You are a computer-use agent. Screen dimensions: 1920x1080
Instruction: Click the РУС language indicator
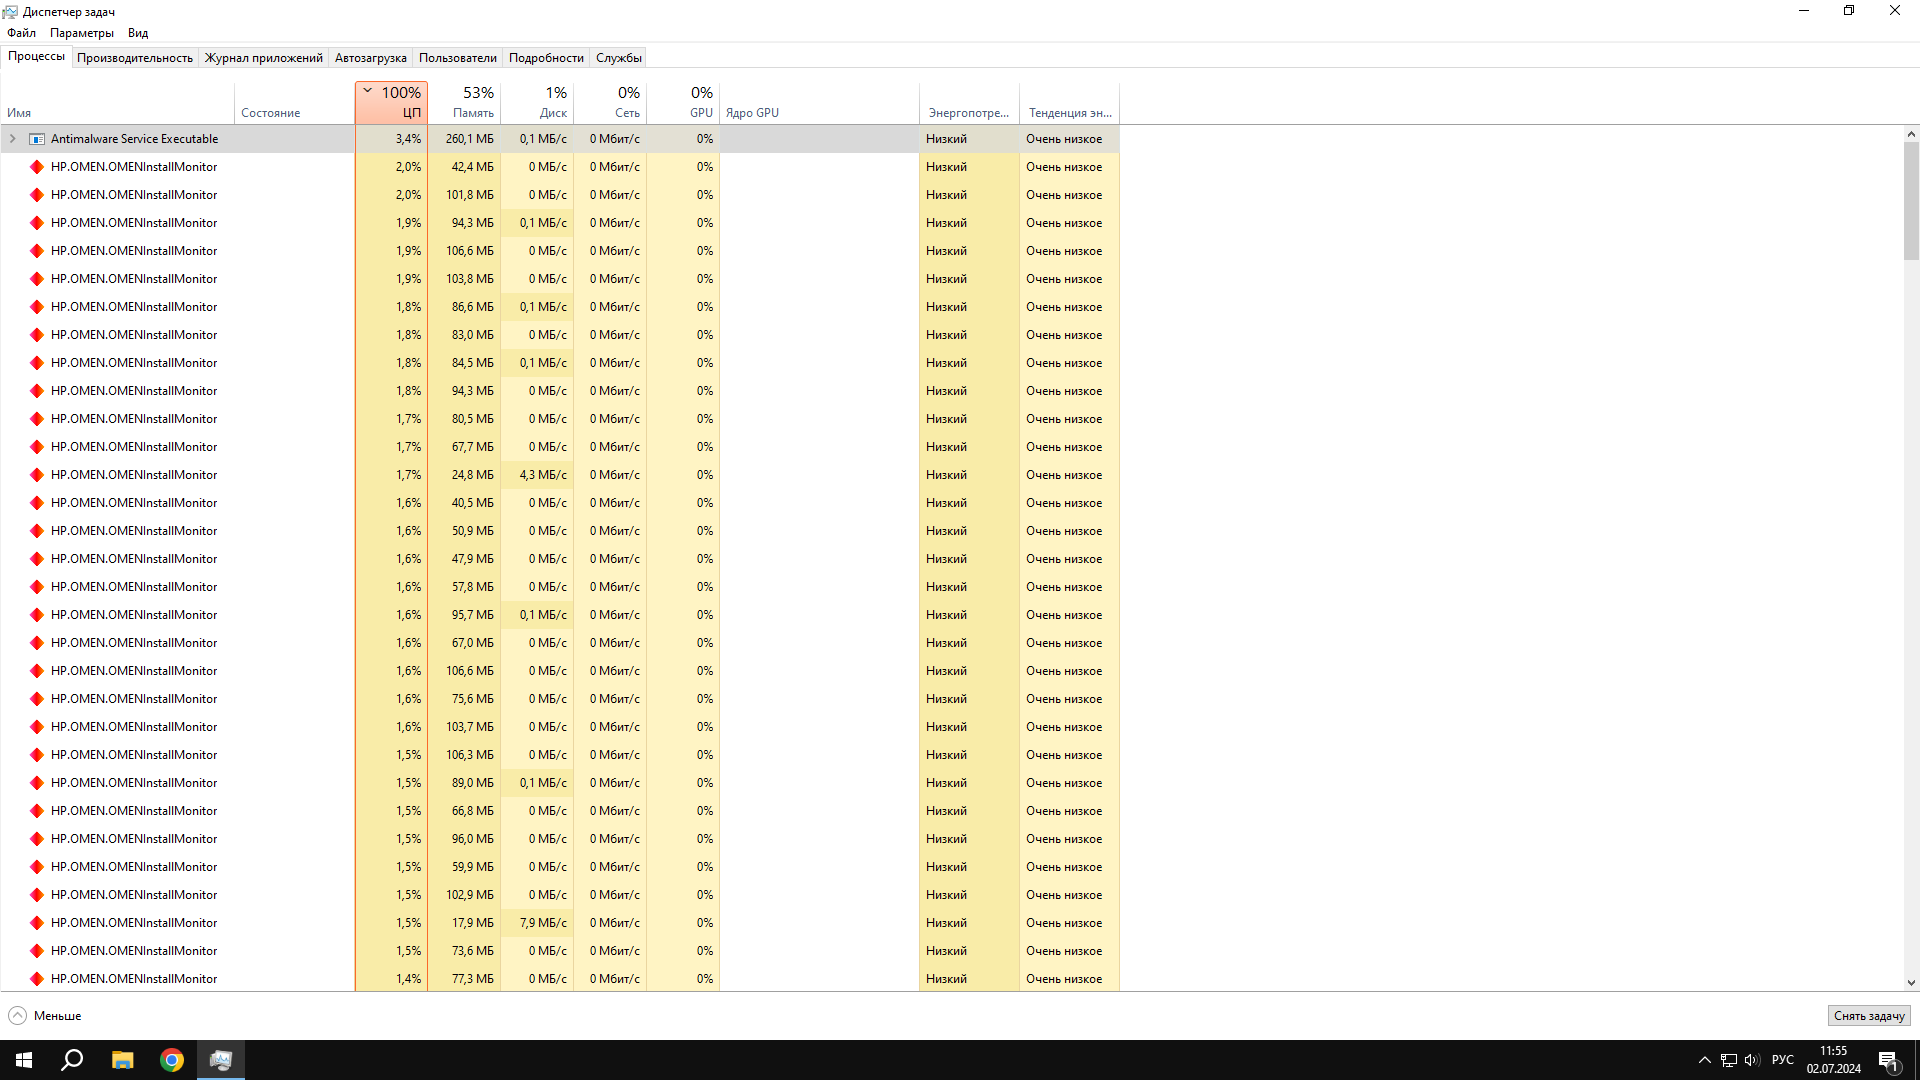click(x=1783, y=1059)
